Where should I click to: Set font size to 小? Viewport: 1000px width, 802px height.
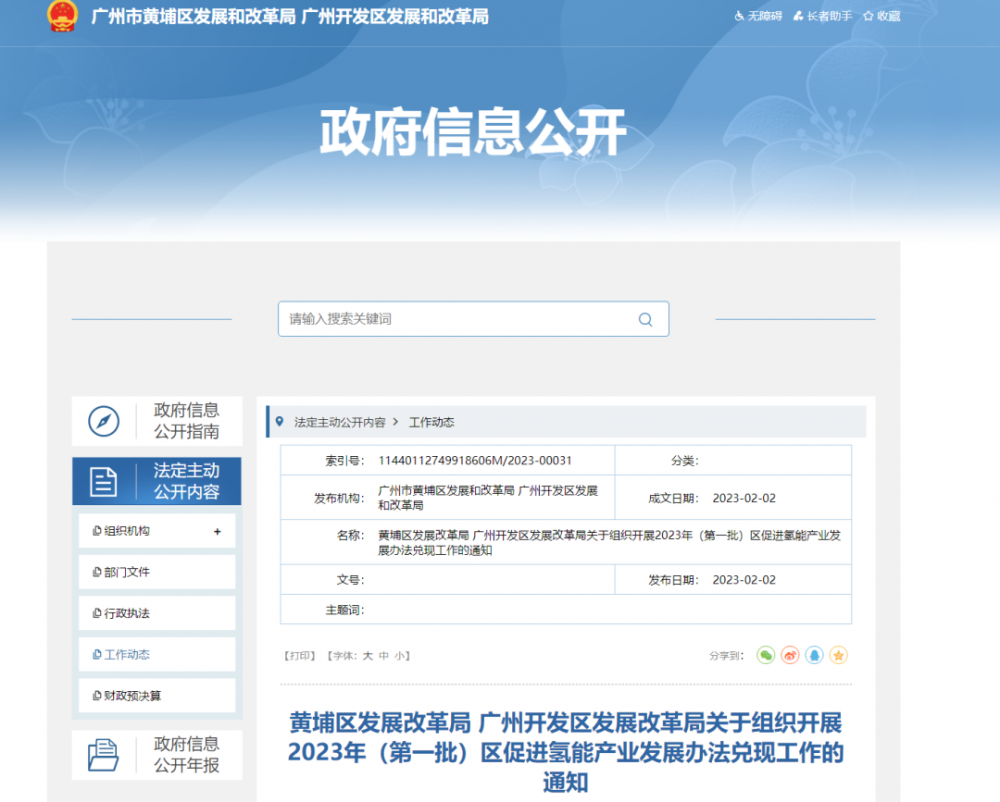click(x=399, y=656)
